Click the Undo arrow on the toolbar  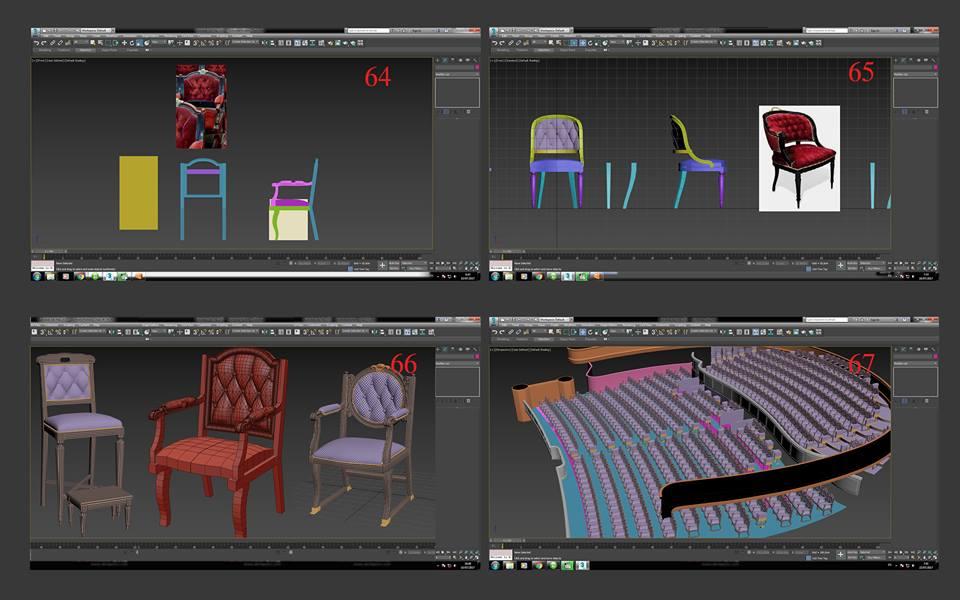point(37,44)
